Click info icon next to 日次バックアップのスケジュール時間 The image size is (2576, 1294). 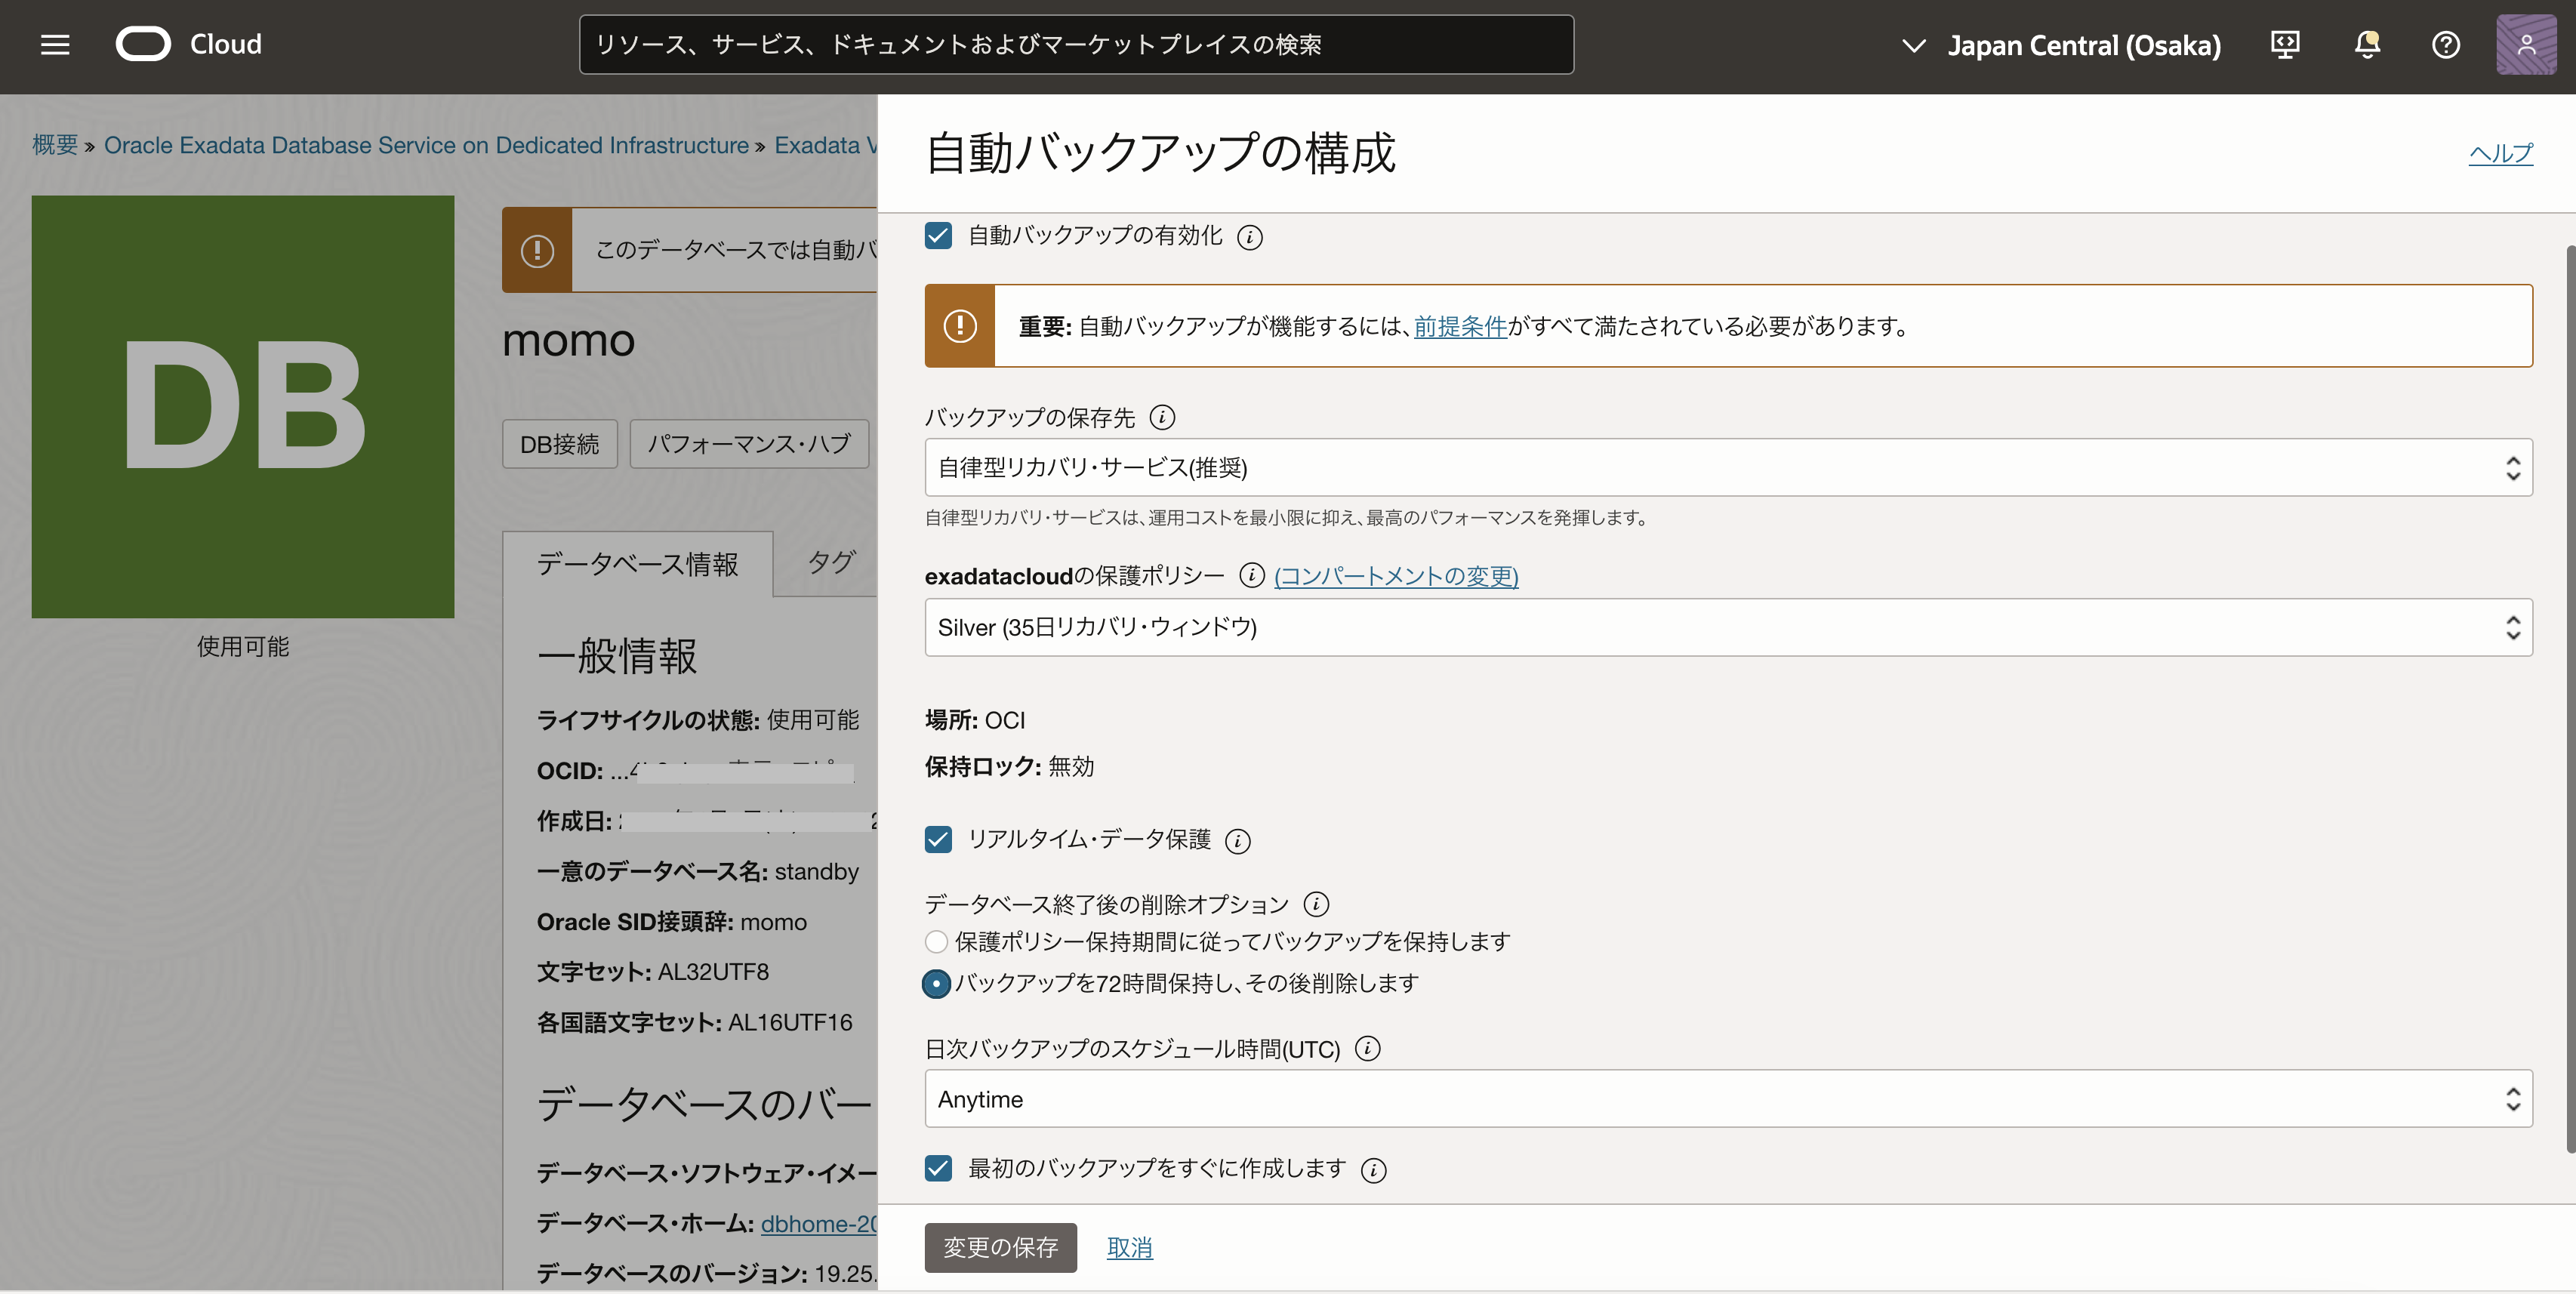coord(1367,1049)
